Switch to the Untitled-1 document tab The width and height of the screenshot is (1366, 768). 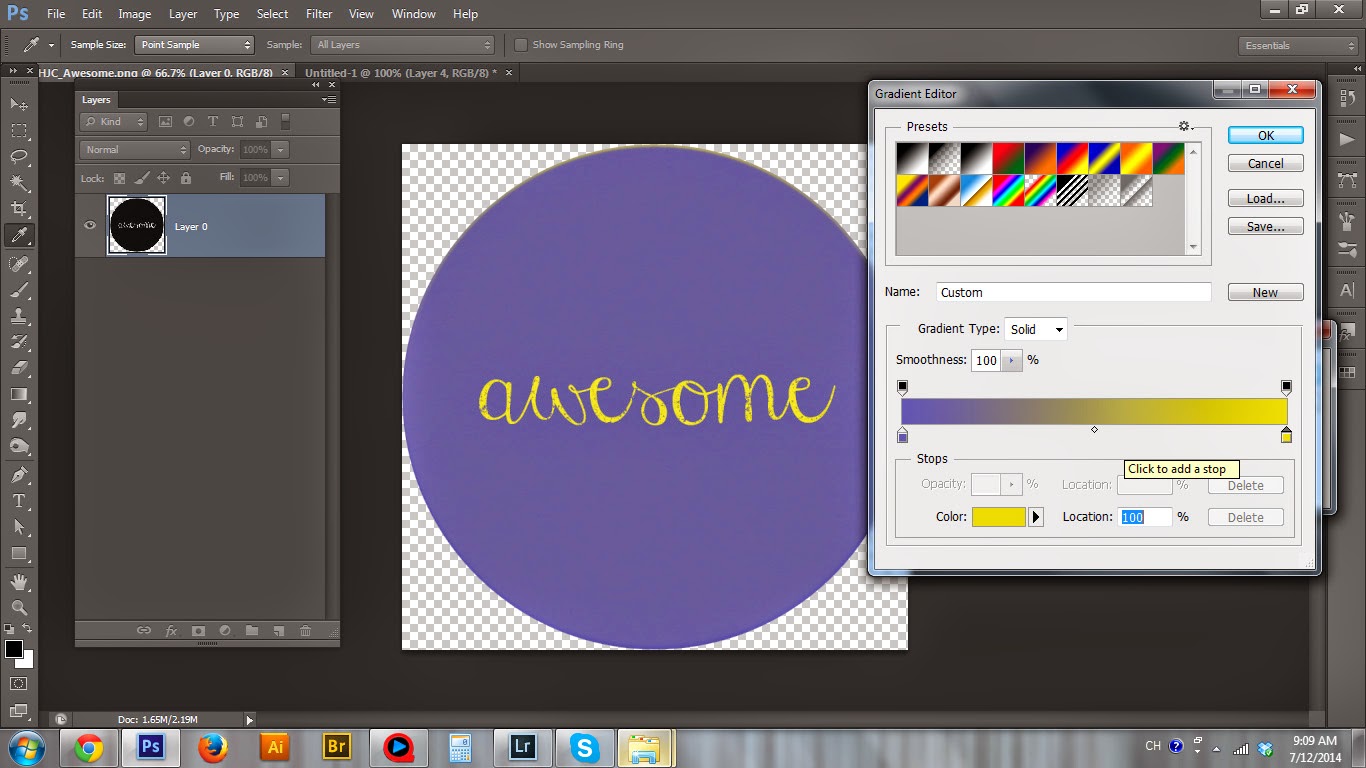click(x=398, y=73)
